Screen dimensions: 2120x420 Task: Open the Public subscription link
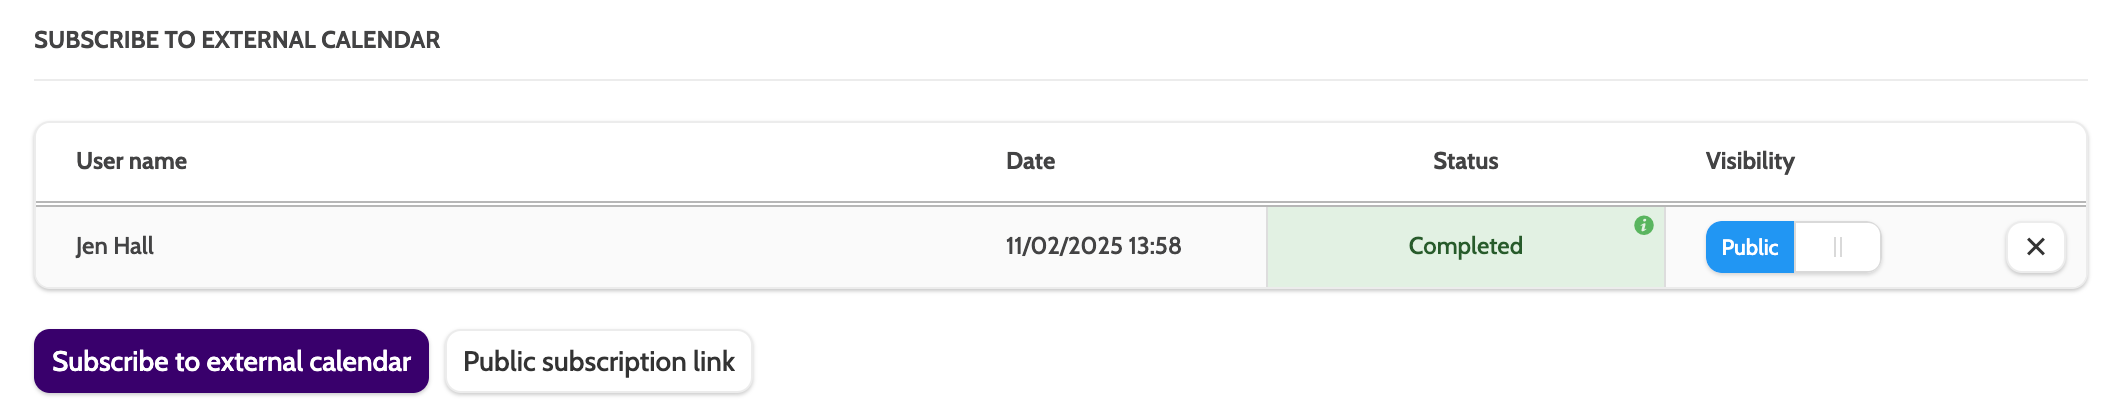(x=598, y=361)
